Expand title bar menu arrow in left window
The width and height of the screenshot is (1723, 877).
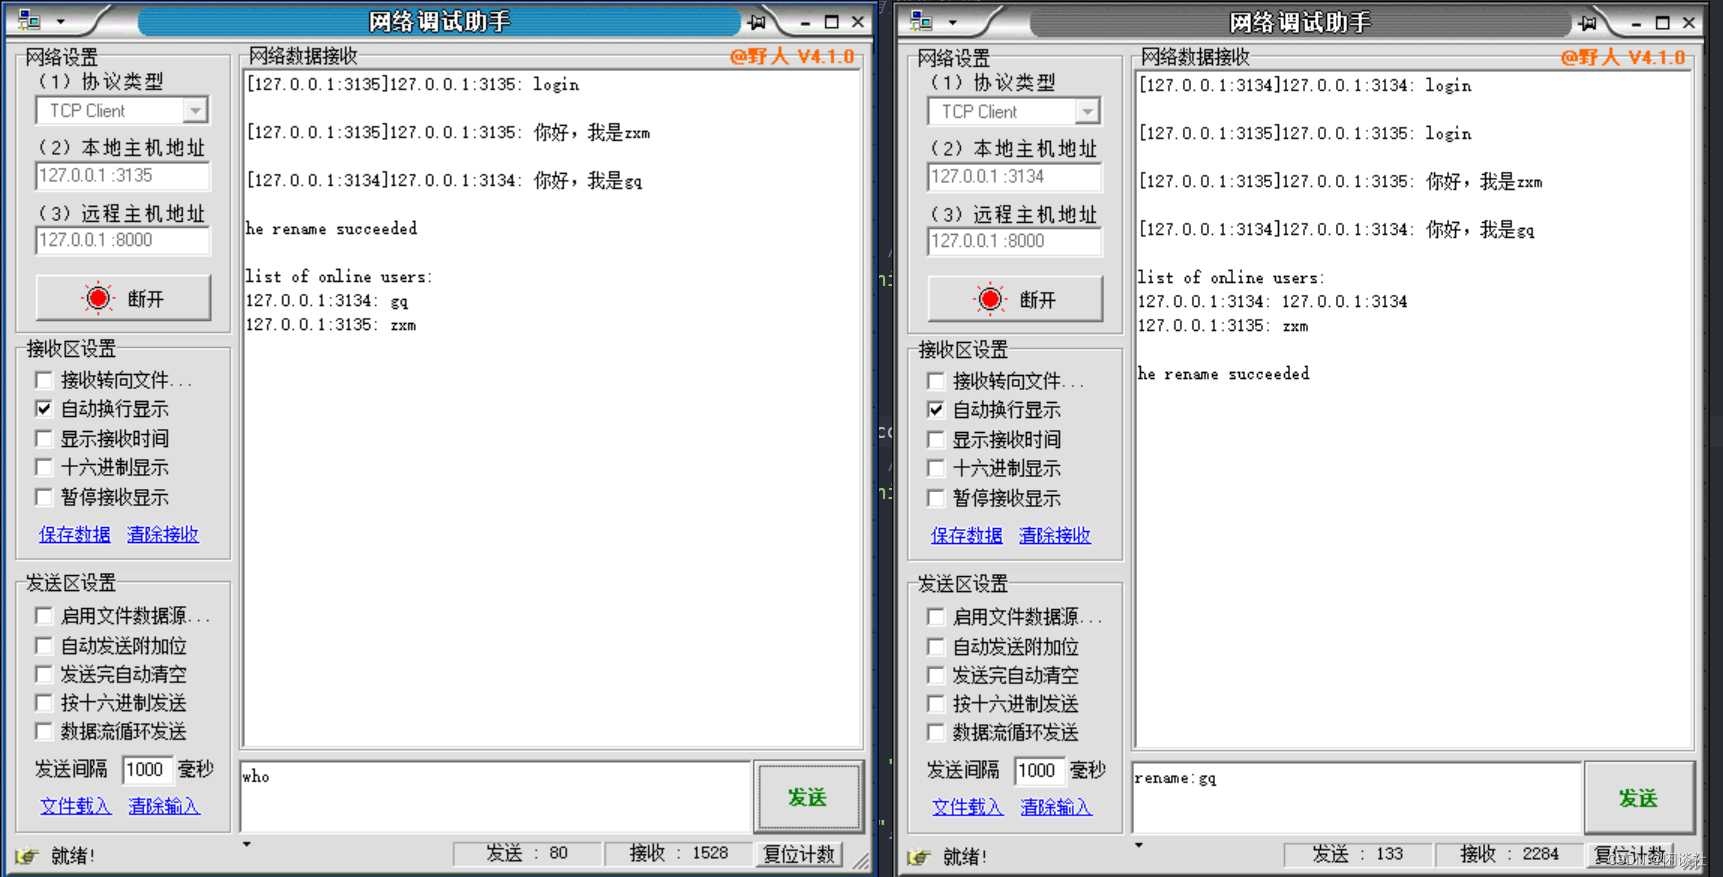pyautogui.click(x=61, y=21)
